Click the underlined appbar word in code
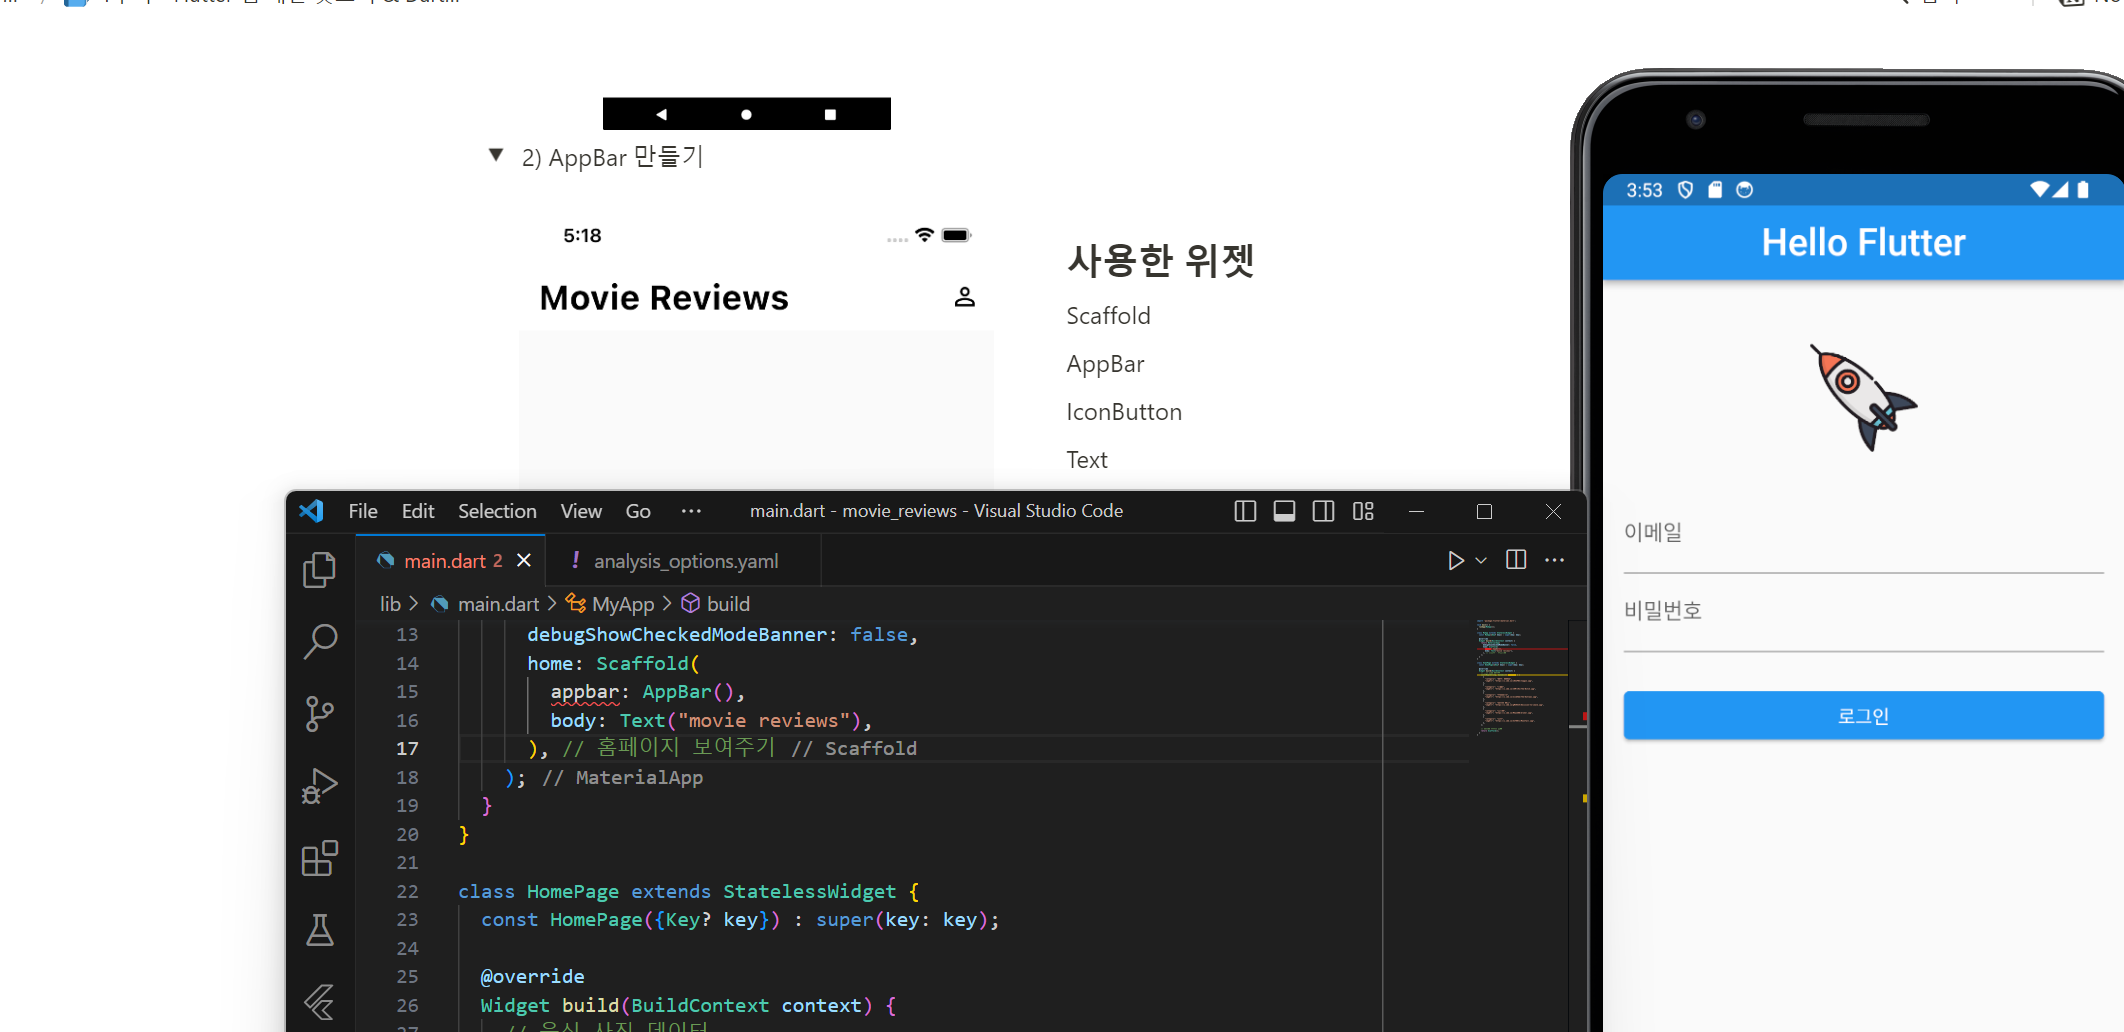Image resolution: width=2124 pixels, height=1032 pixels. 585,692
